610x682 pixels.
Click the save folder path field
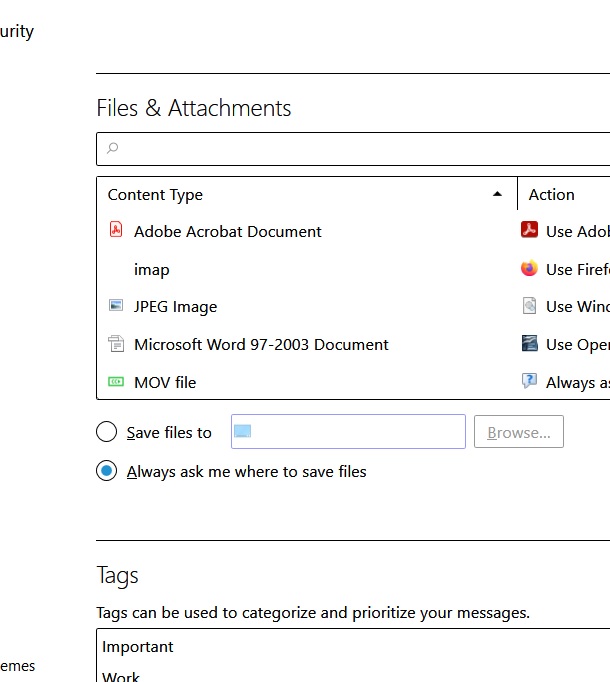(x=348, y=432)
